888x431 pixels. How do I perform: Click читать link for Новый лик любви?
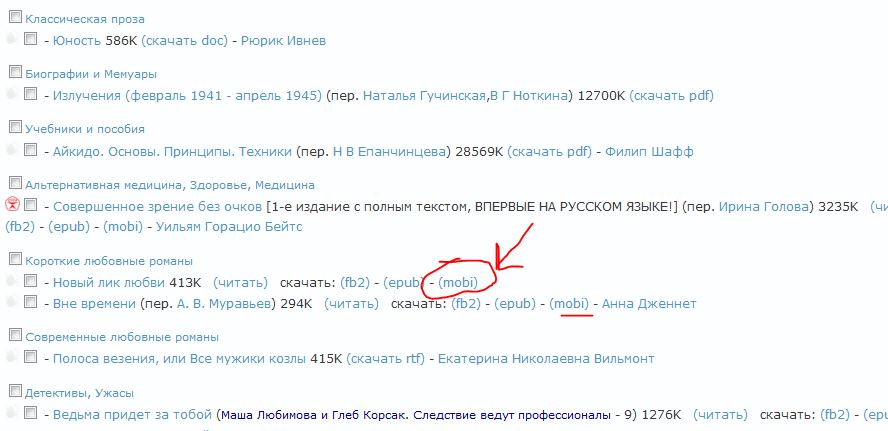click(240, 283)
